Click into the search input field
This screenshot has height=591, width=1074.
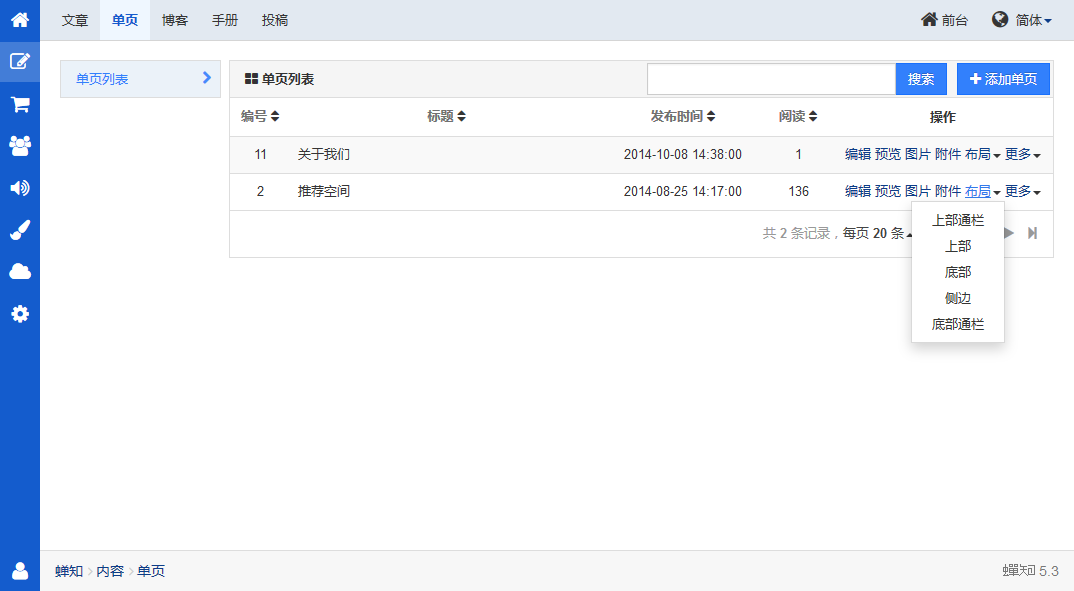click(771, 79)
